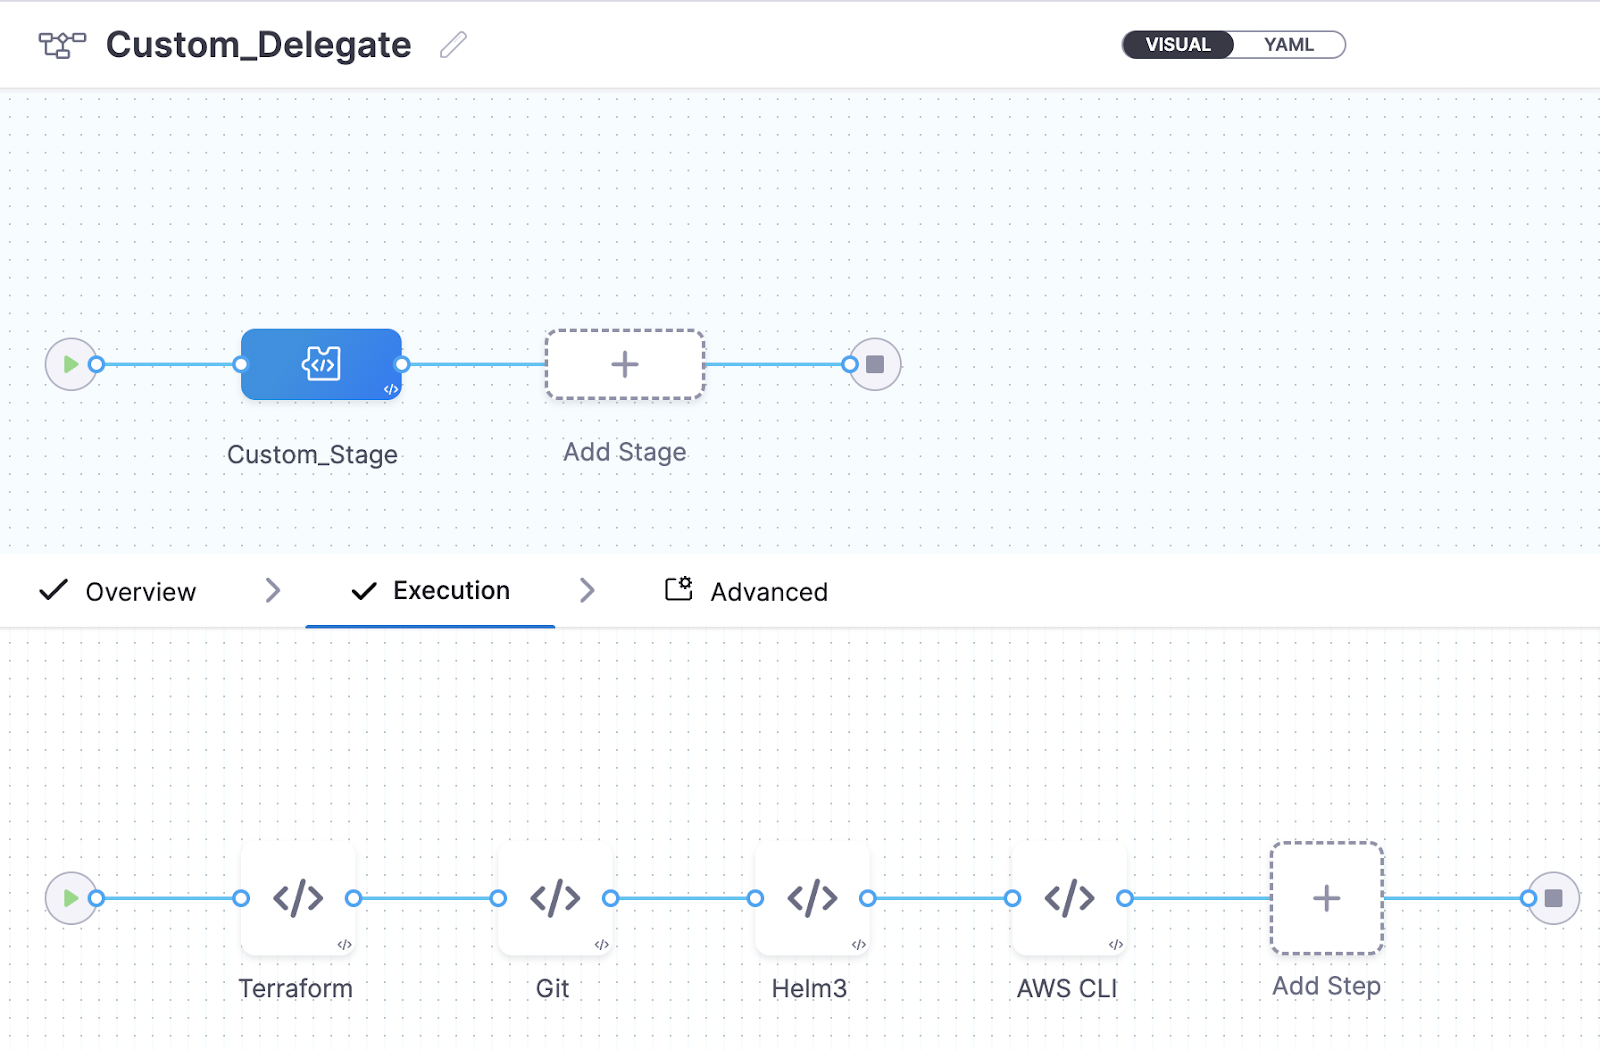Click the Helm3 label
Image resolution: width=1600 pixels, height=1050 pixels.
(809, 988)
